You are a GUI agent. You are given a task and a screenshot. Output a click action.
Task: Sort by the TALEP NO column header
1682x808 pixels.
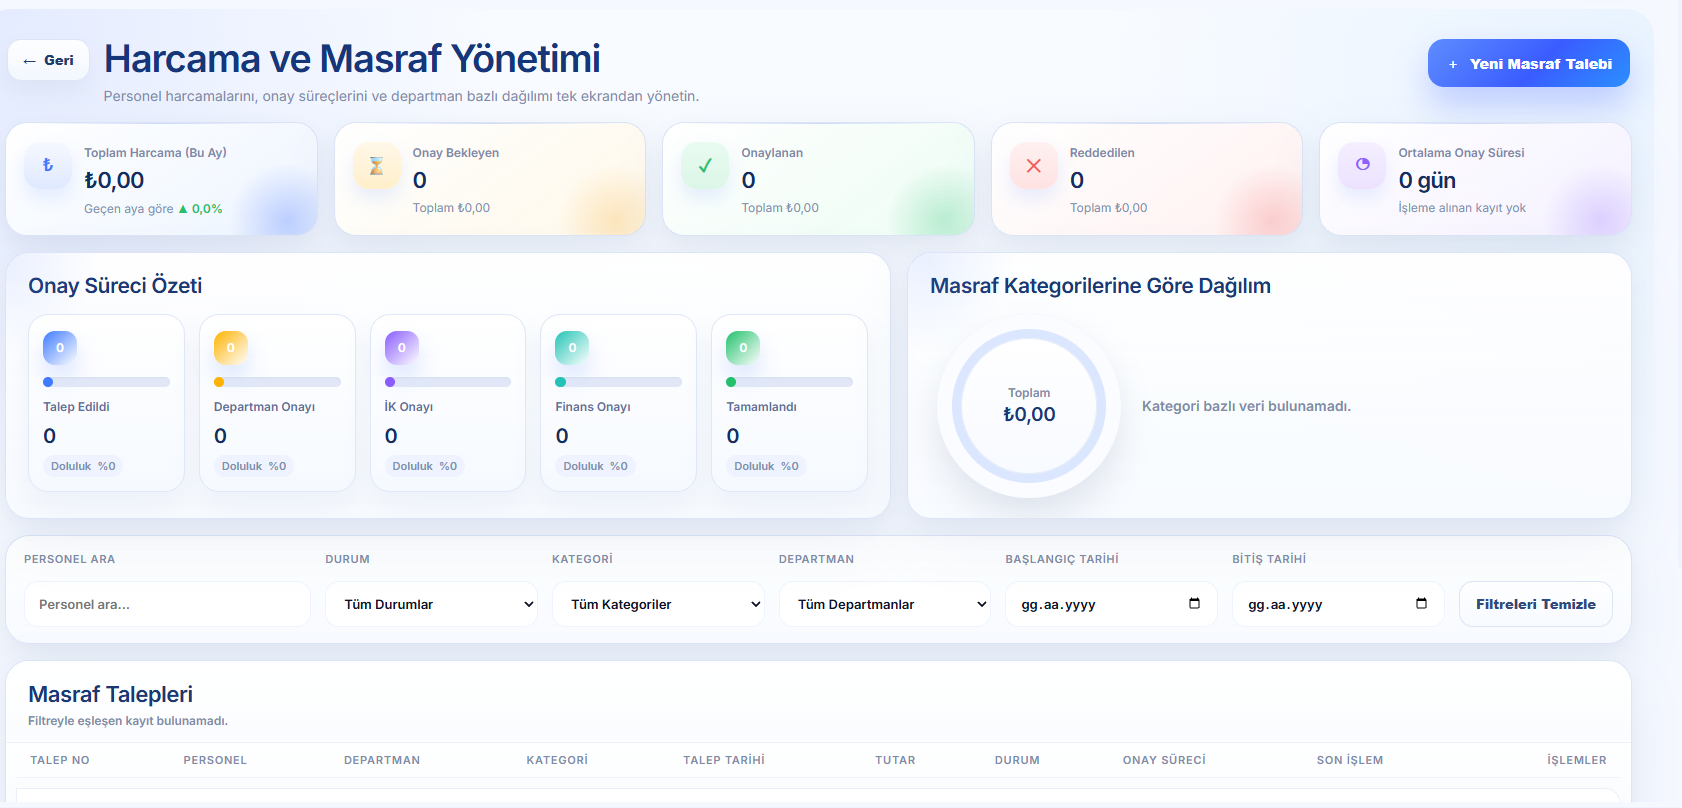tap(60, 760)
